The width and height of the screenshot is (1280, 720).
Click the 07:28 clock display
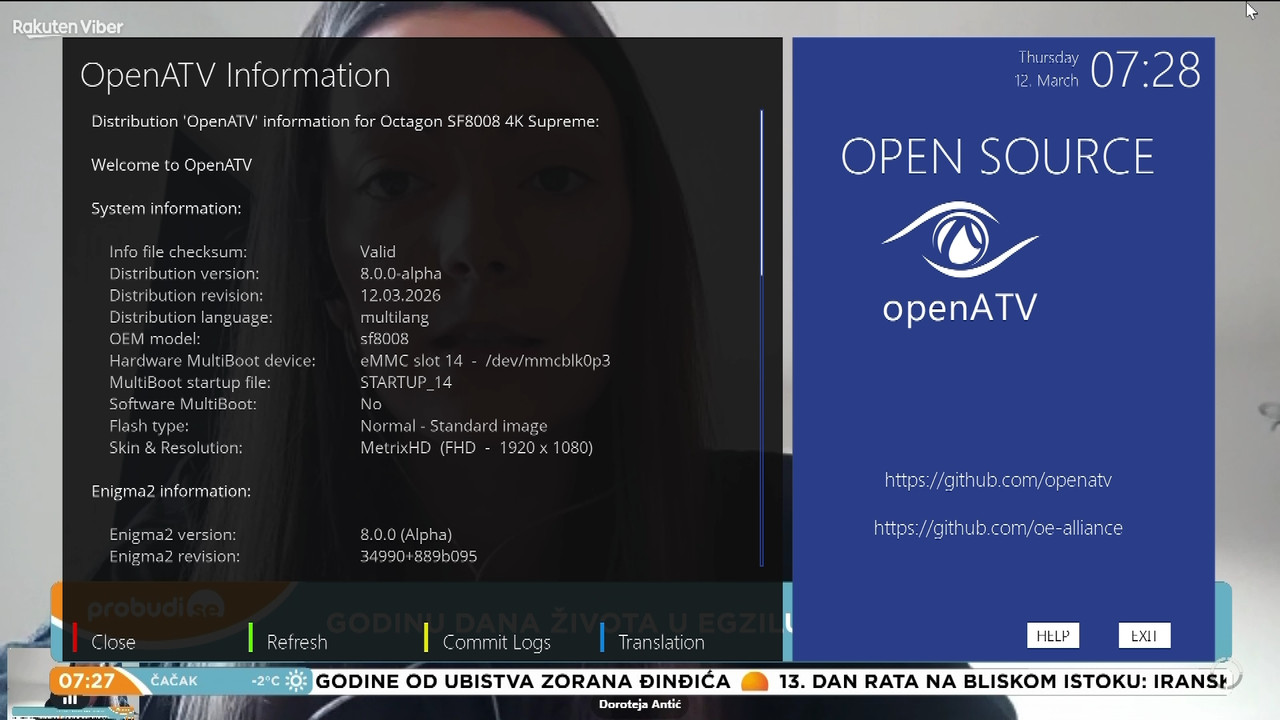point(1145,71)
